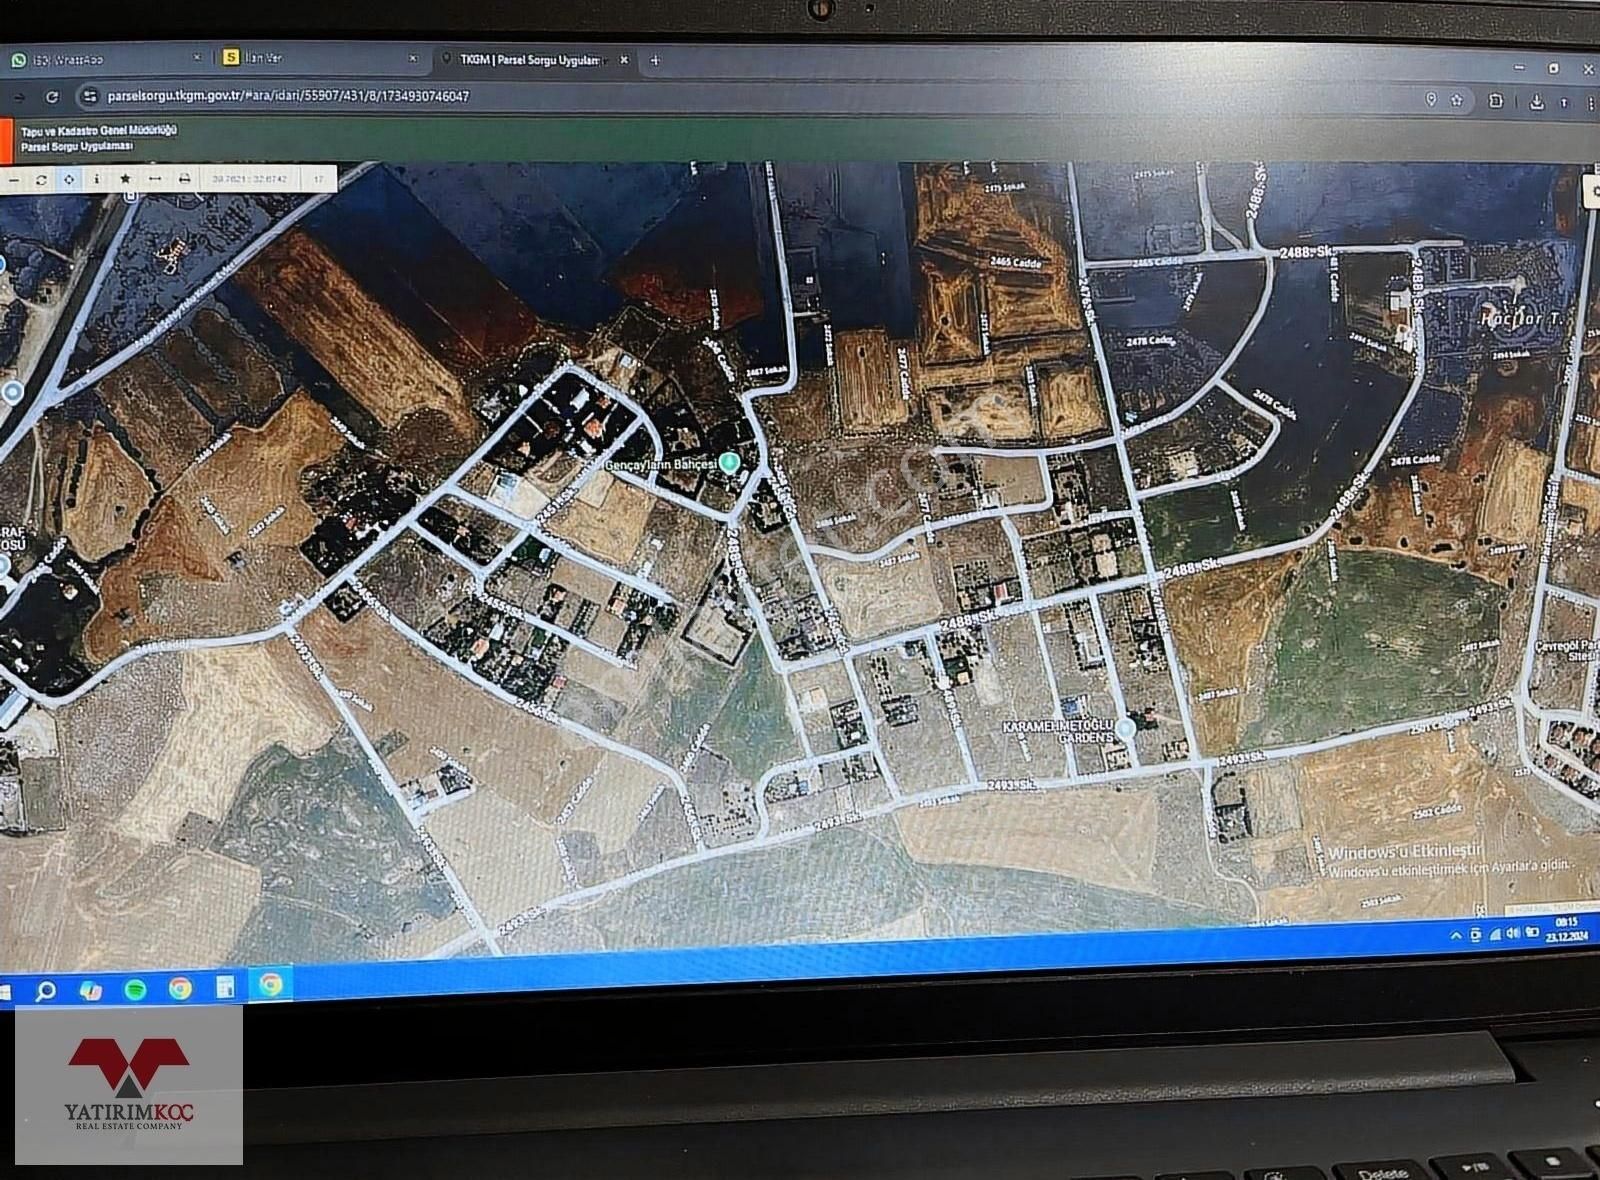
Task: Switch to active Chrome window in taskbar
Action: pyautogui.click(x=270, y=985)
